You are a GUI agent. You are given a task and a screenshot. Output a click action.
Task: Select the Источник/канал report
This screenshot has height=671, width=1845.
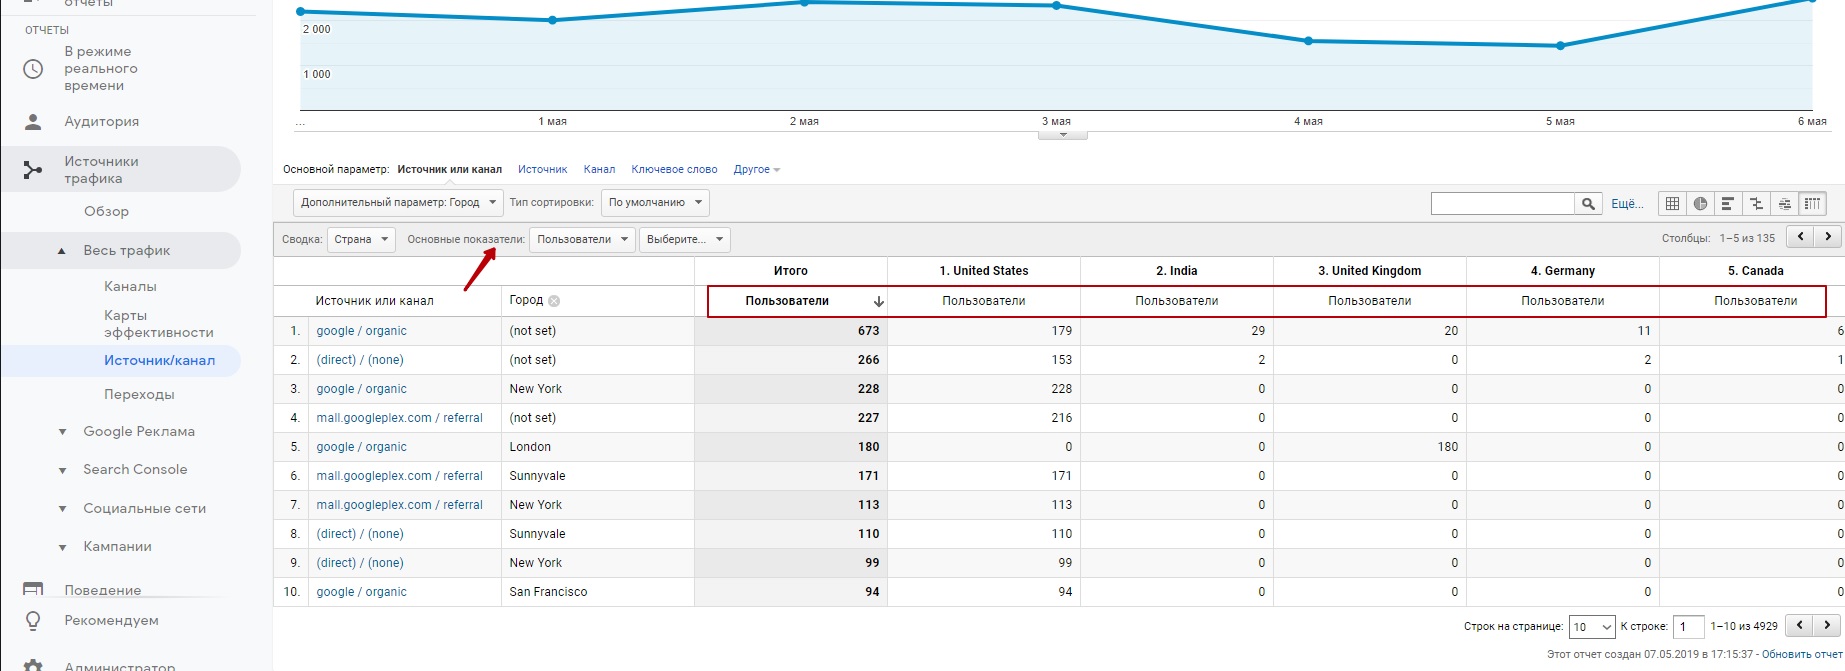point(160,360)
